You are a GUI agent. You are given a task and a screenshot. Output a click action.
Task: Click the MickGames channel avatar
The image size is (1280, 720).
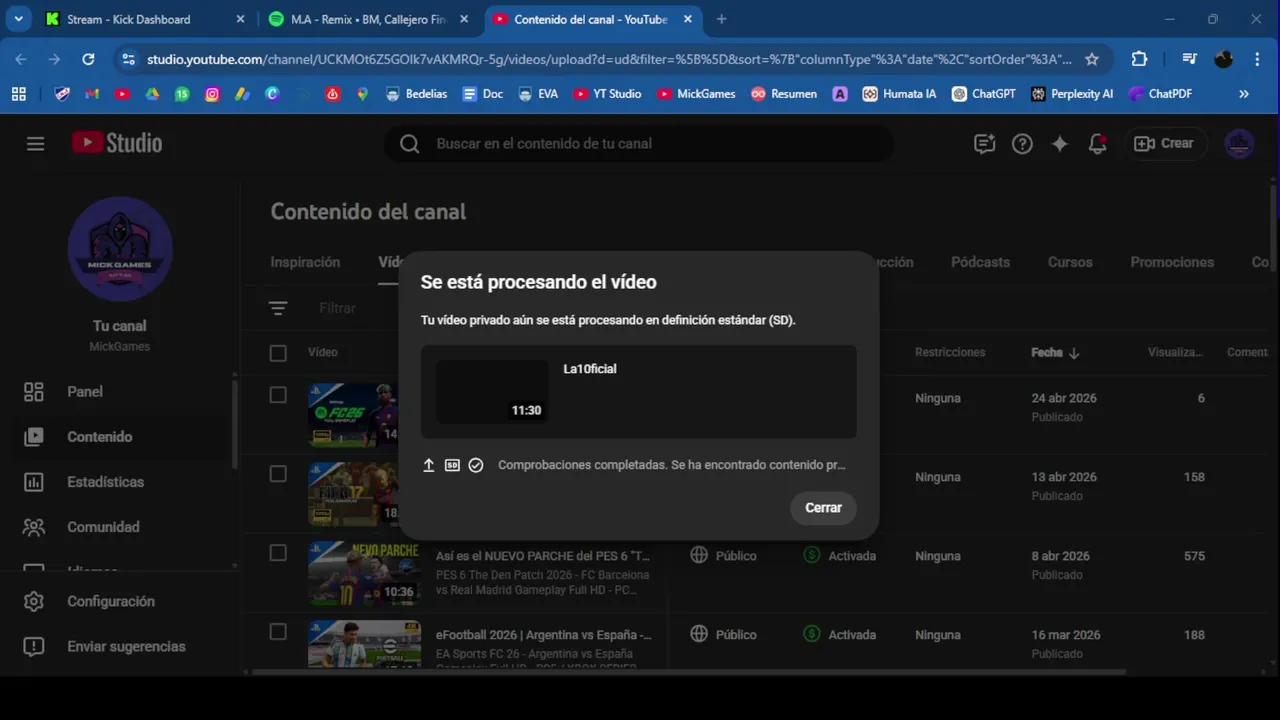coord(120,249)
